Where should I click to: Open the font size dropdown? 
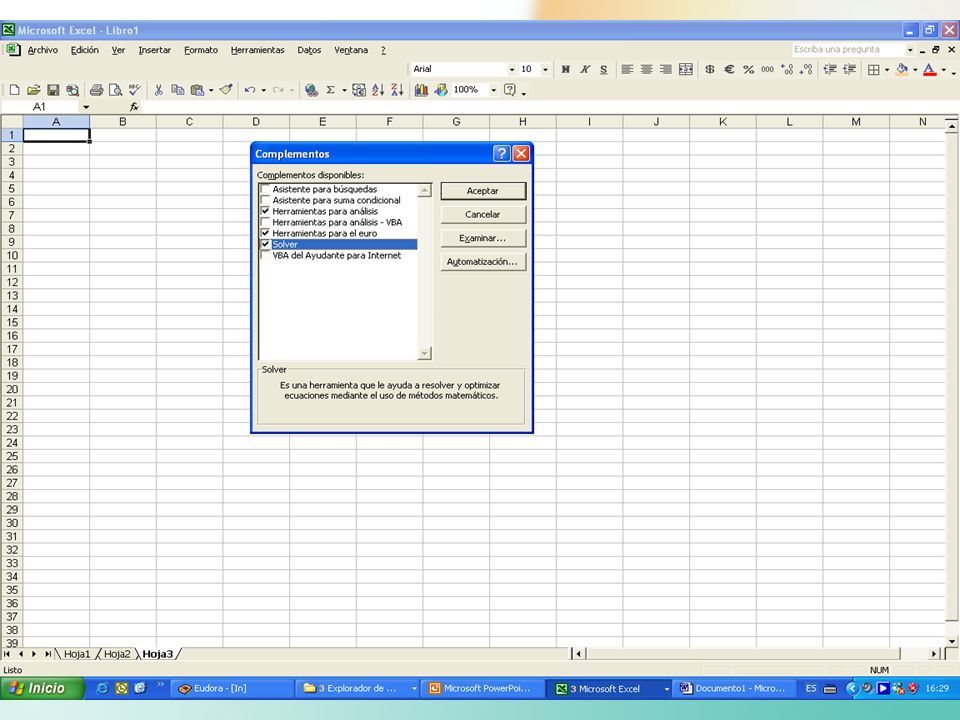[545, 69]
